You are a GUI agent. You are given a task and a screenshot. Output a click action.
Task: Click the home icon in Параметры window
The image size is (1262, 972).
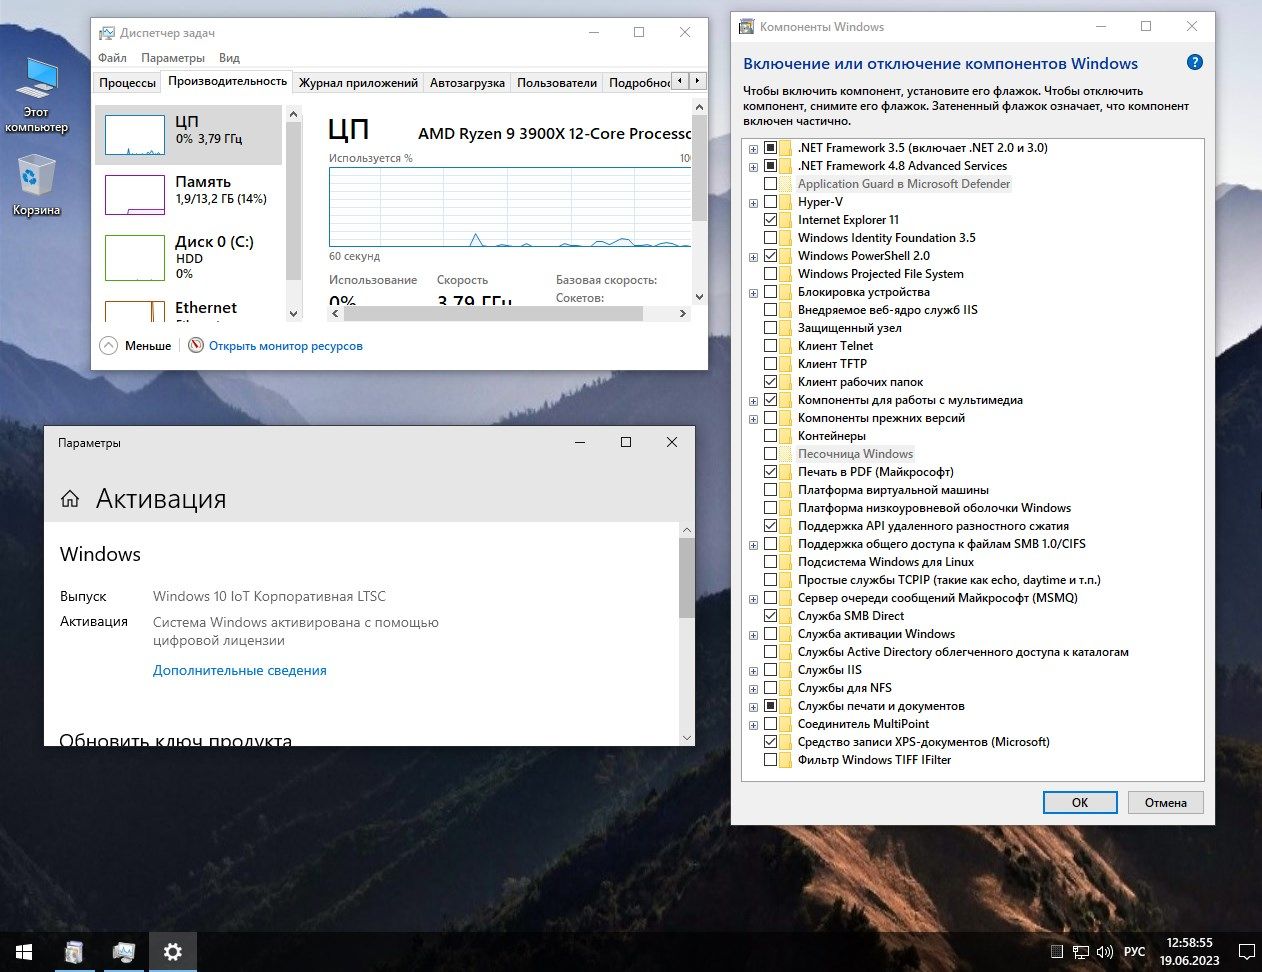click(x=70, y=499)
